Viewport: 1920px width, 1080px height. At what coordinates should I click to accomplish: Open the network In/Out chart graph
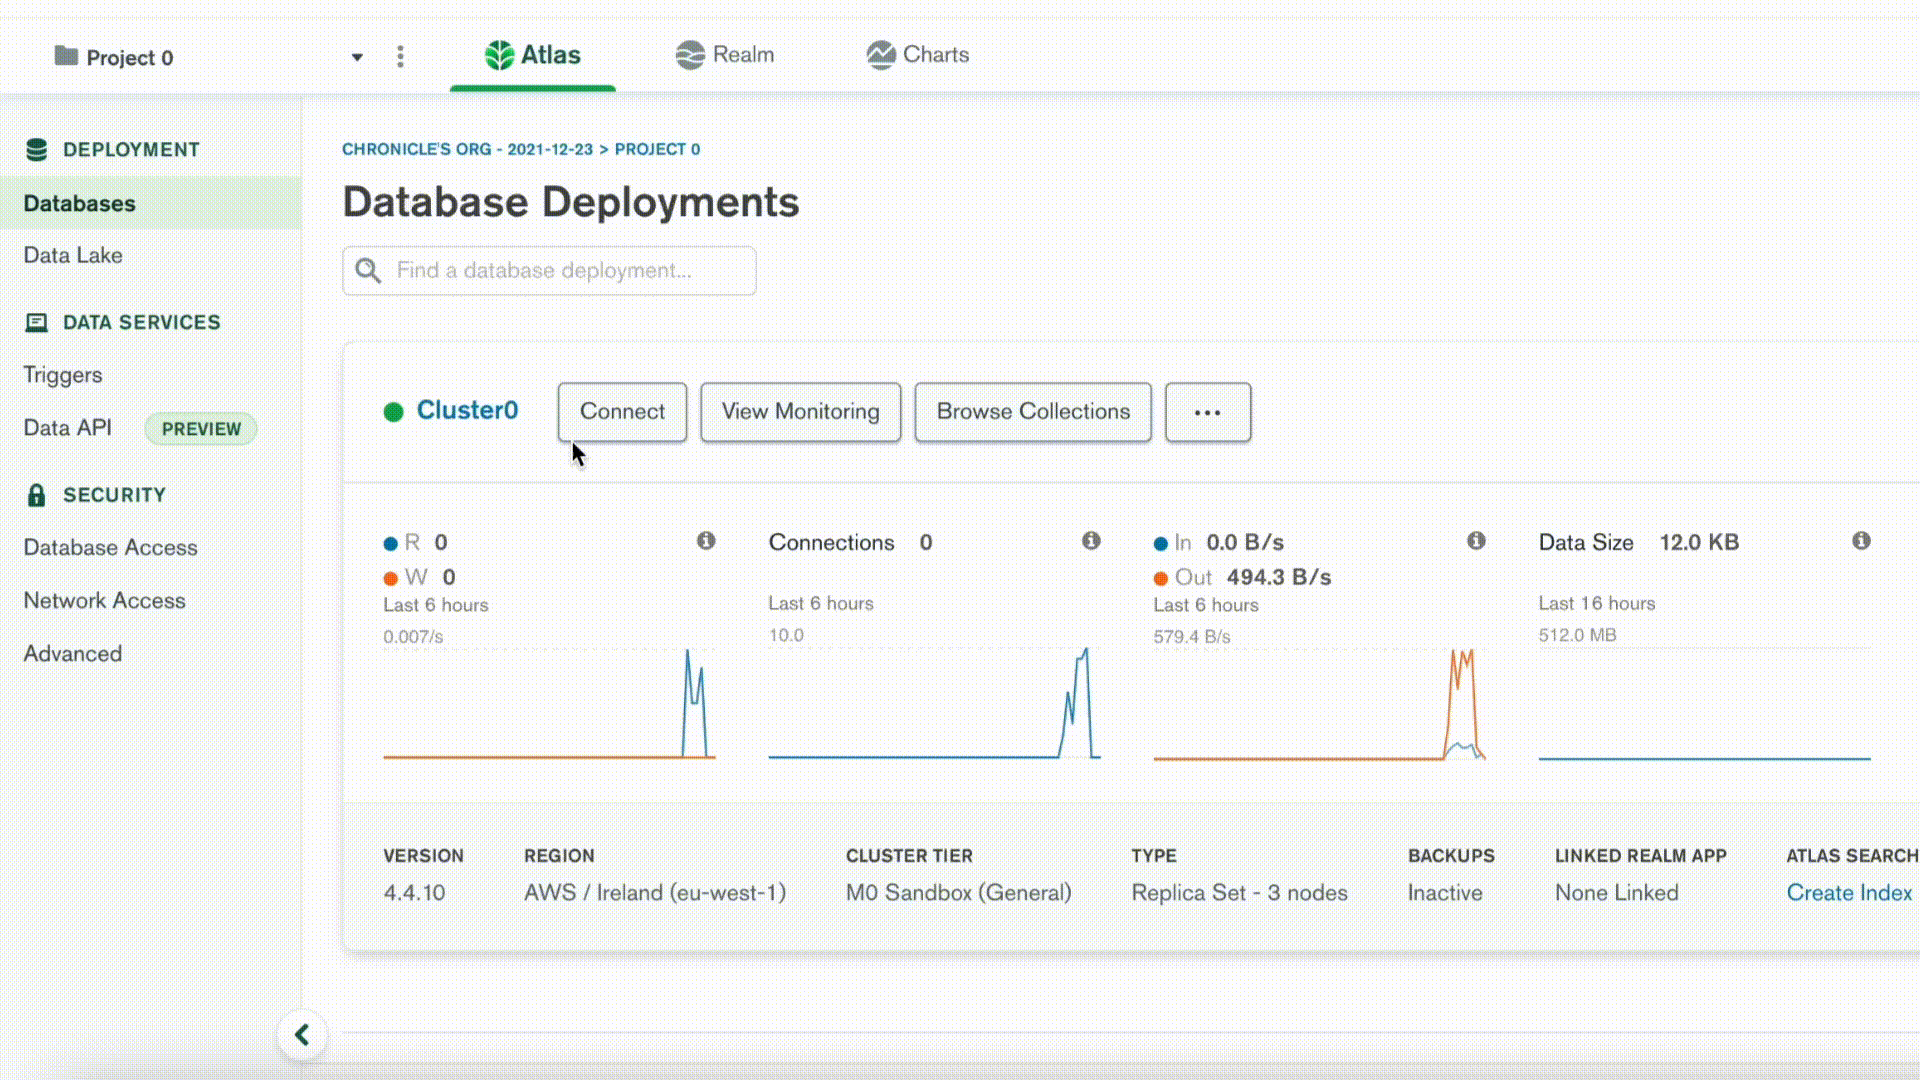coord(1319,703)
